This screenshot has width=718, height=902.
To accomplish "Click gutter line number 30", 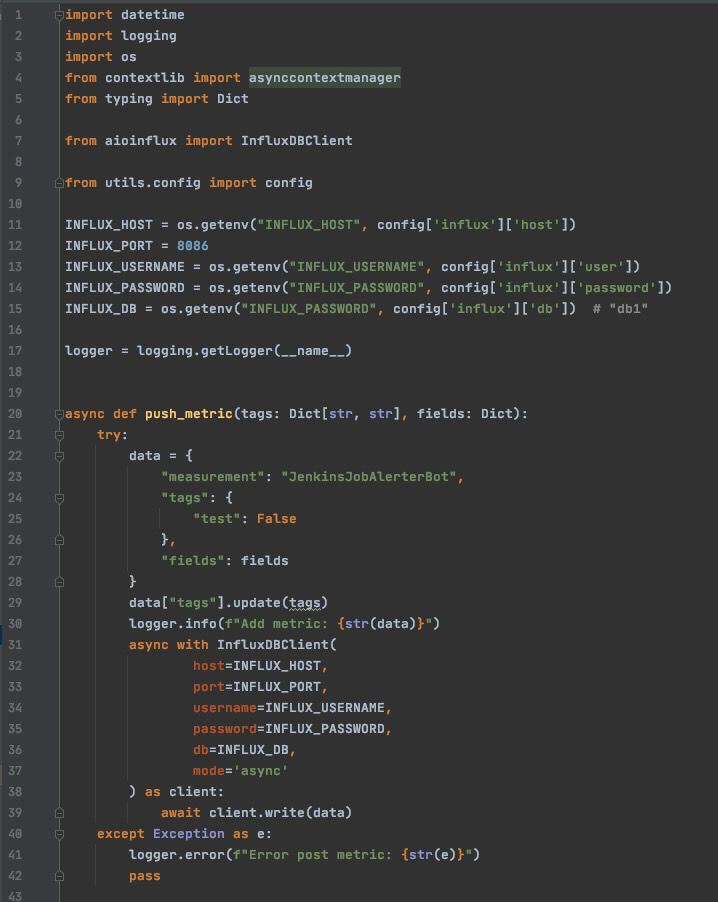I will click(x=15, y=624).
